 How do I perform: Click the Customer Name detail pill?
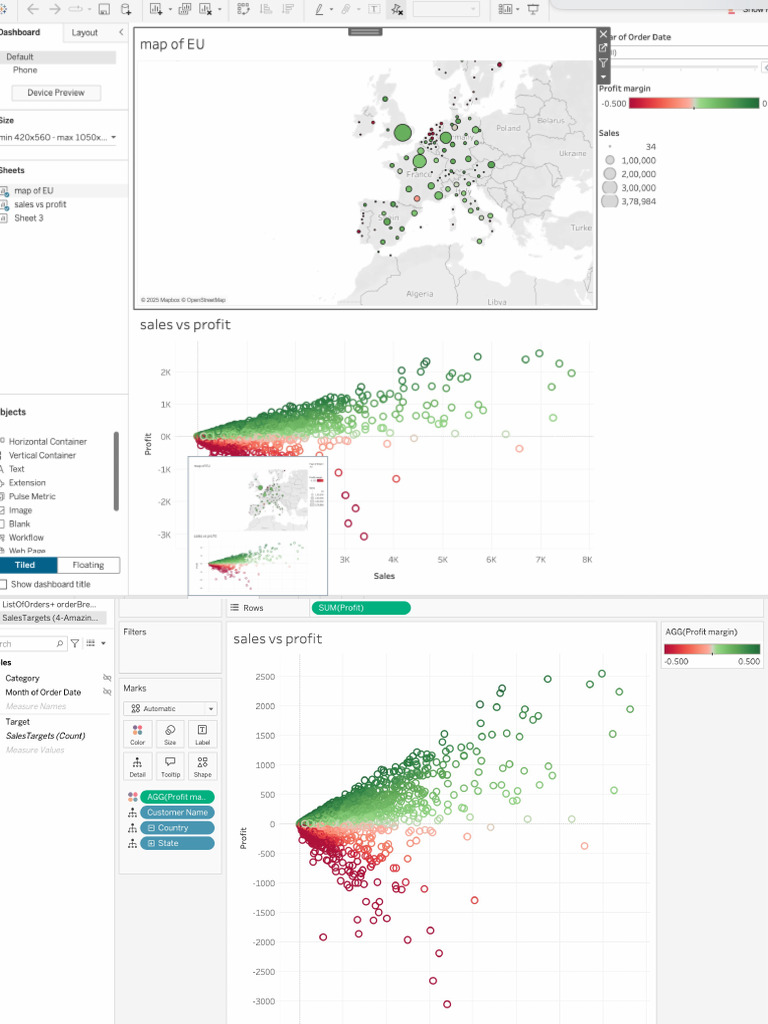[177, 812]
